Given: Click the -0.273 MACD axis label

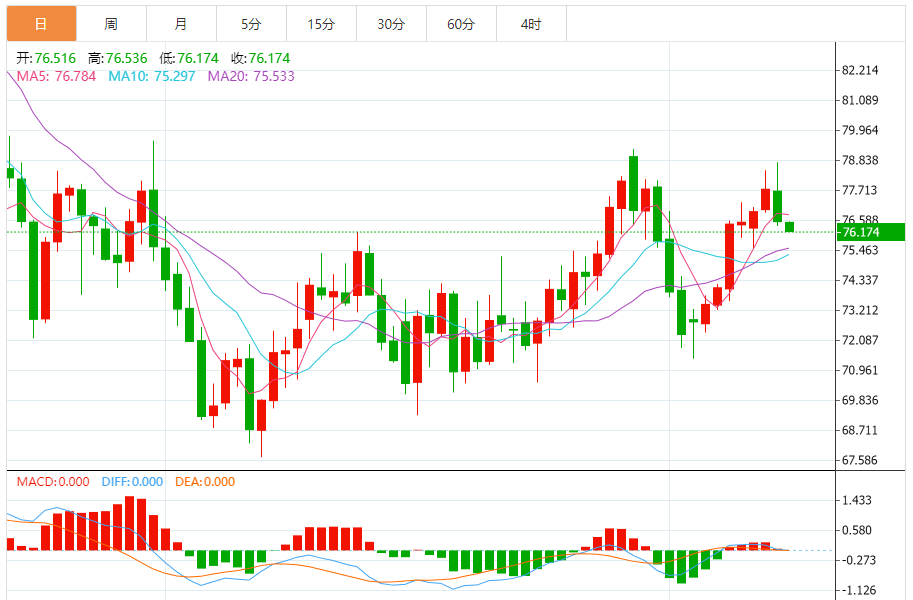Looking at the screenshot, I should coord(859,560).
